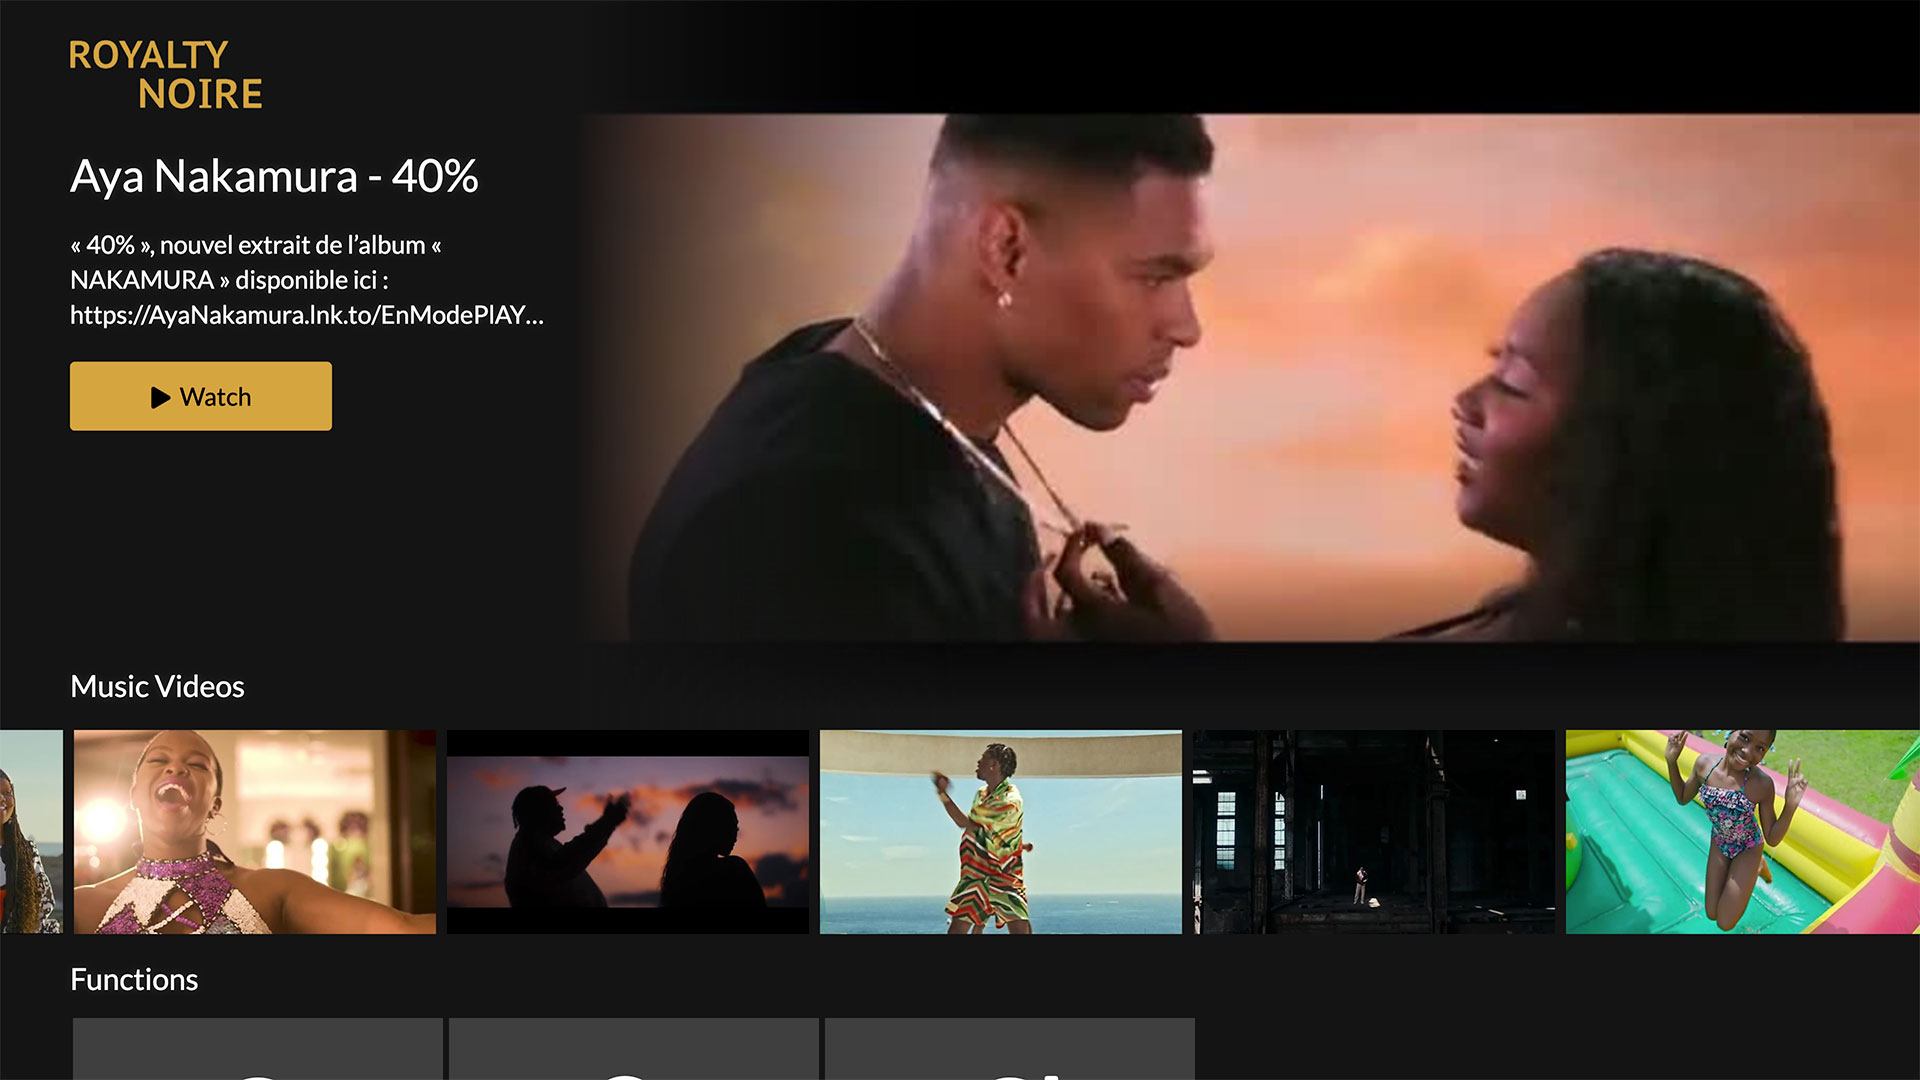Open the first Functions tile

pos(258,1049)
